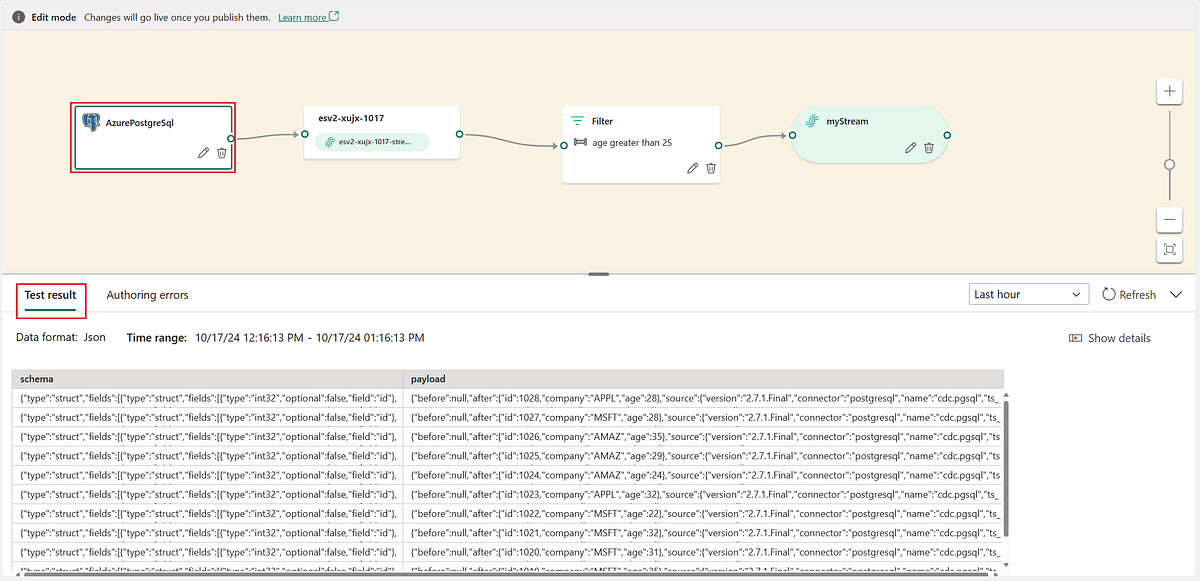Image resolution: width=1200 pixels, height=581 pixels.
Task: Click Show details button
Action: pos(1109,338)
